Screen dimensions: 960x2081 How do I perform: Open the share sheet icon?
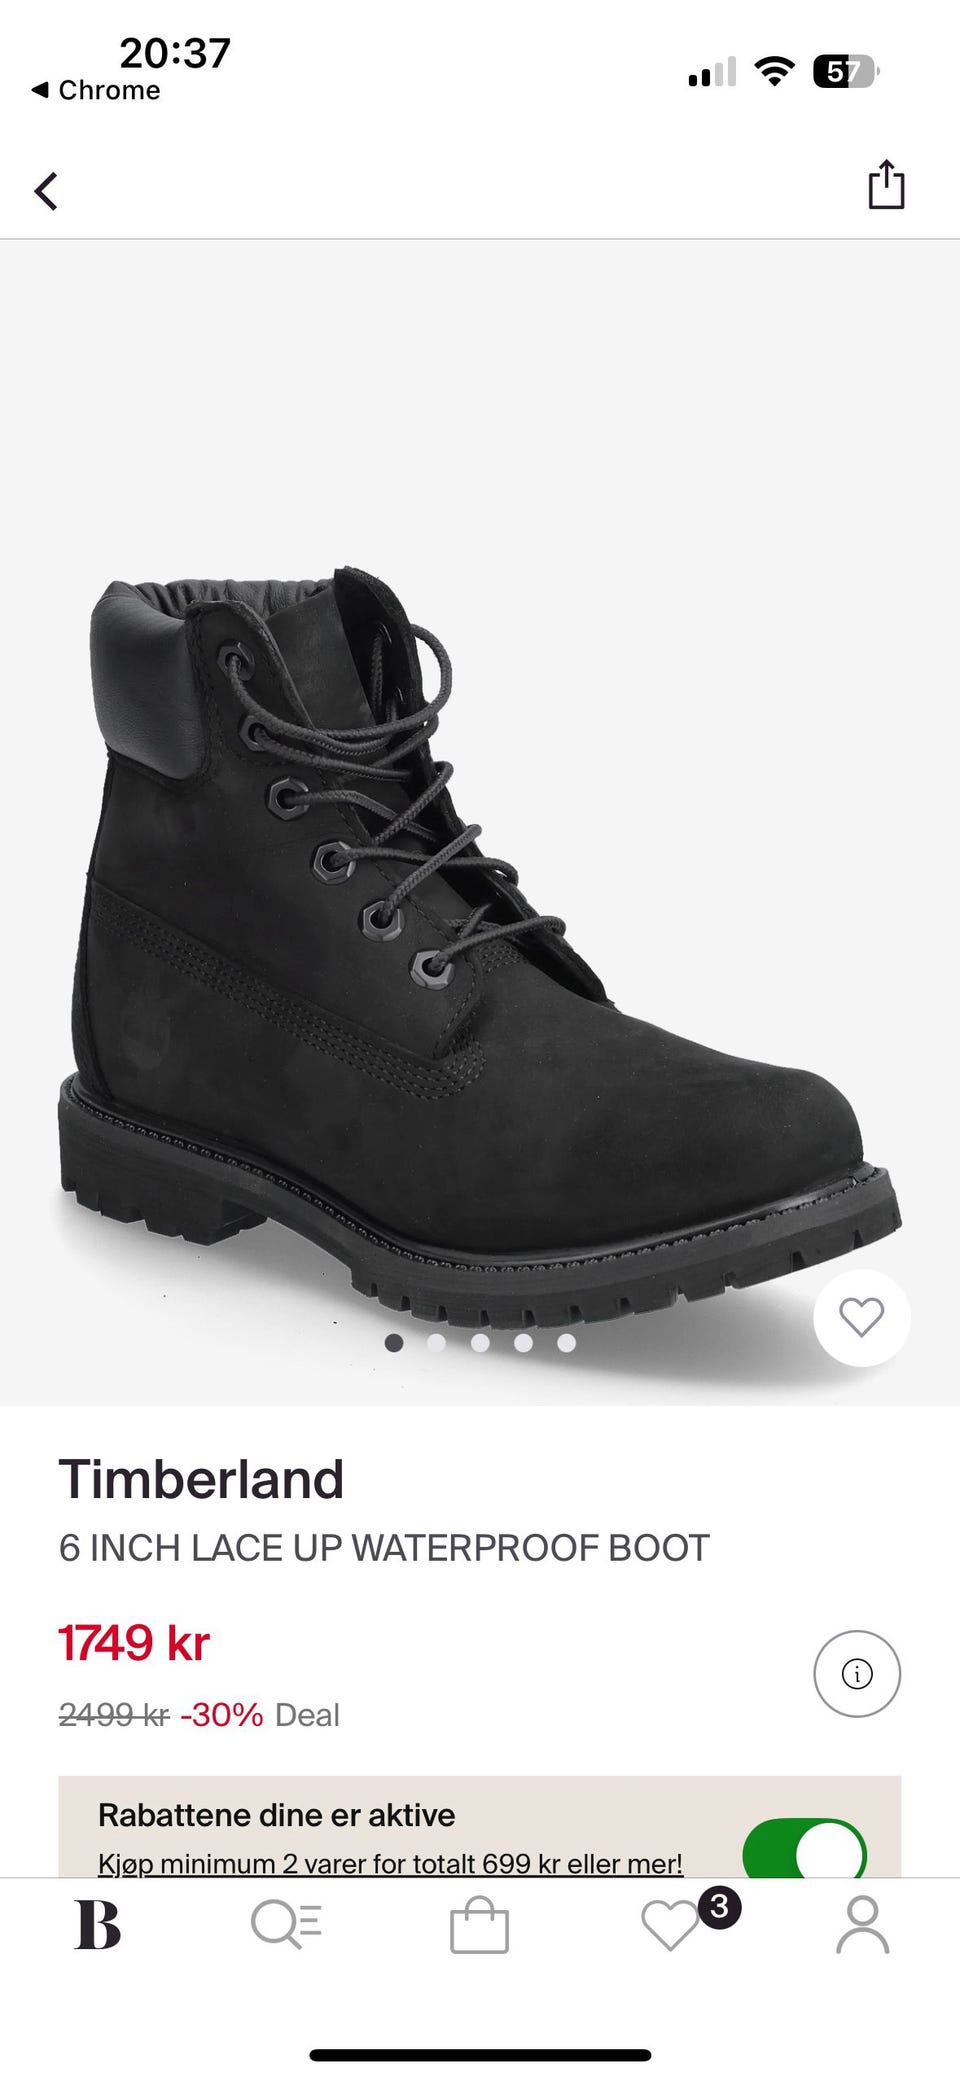[886, 185]
